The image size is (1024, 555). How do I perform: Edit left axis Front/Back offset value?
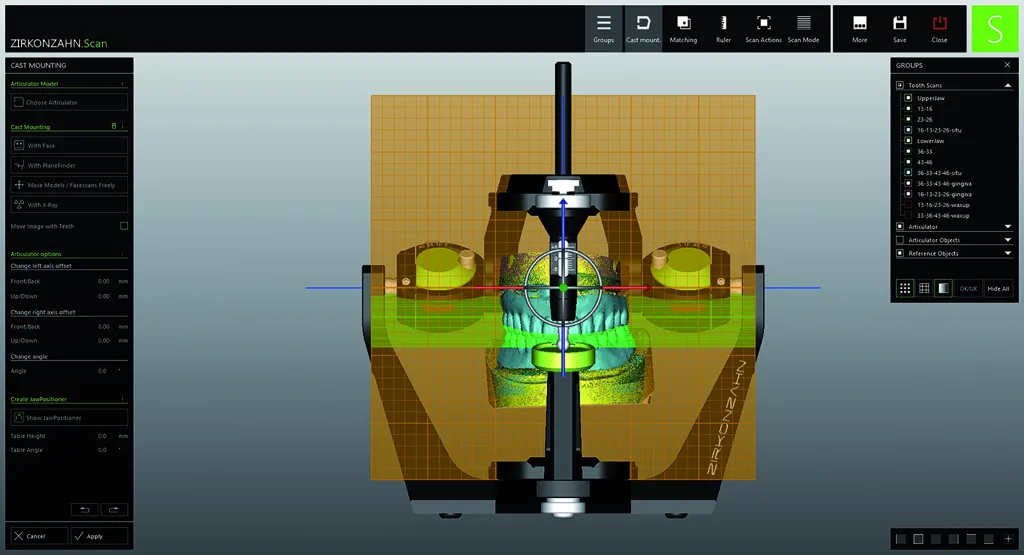click(103, 281)
